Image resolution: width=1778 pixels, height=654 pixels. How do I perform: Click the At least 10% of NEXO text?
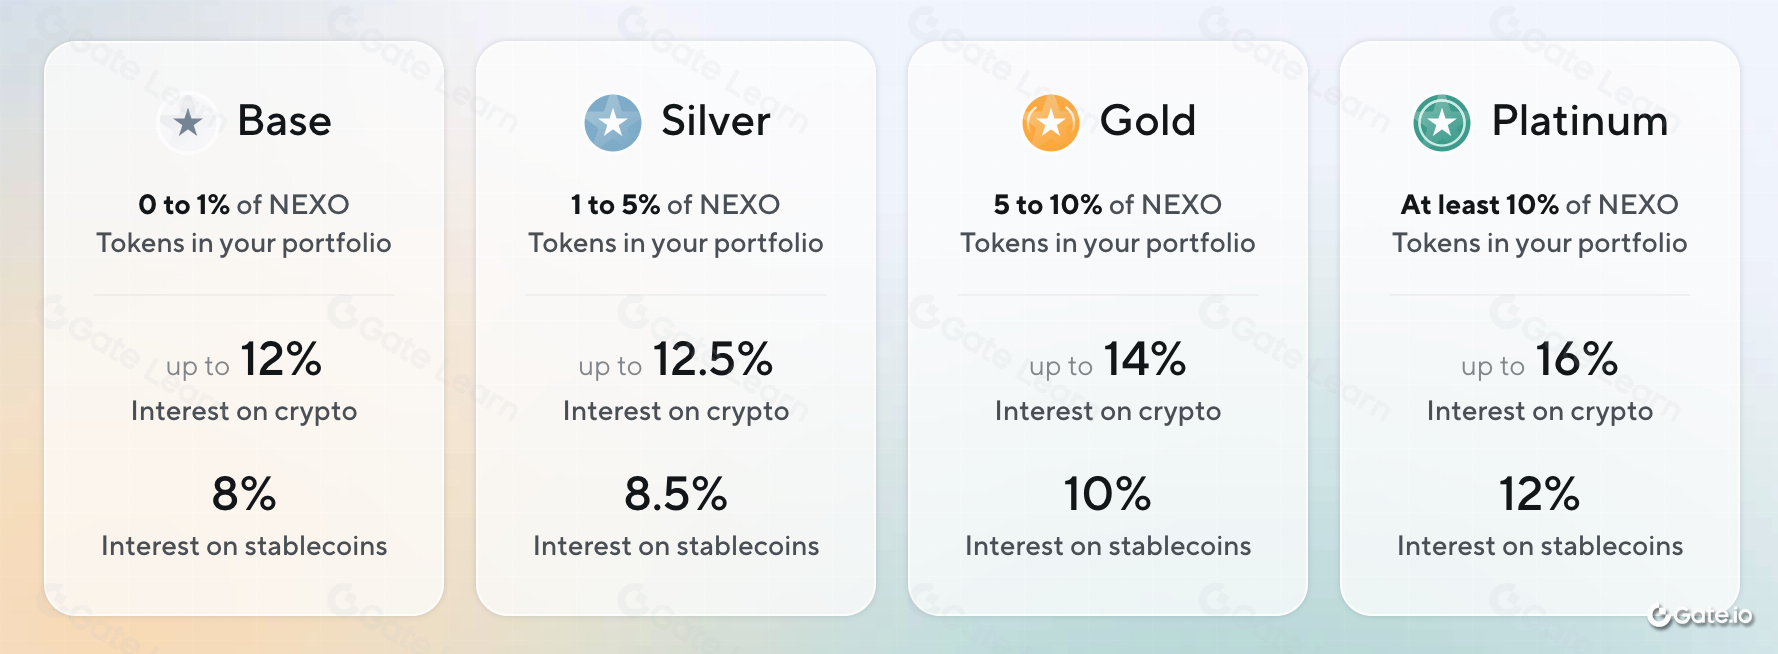pyautogui.click(x=1540, y=205)
